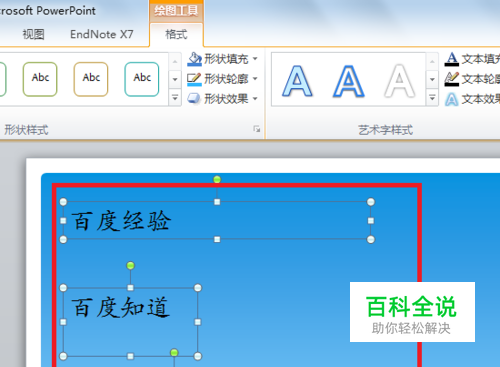Click the 文本轮廓 text outline icon
500x367 pixels.
[452, 79]
